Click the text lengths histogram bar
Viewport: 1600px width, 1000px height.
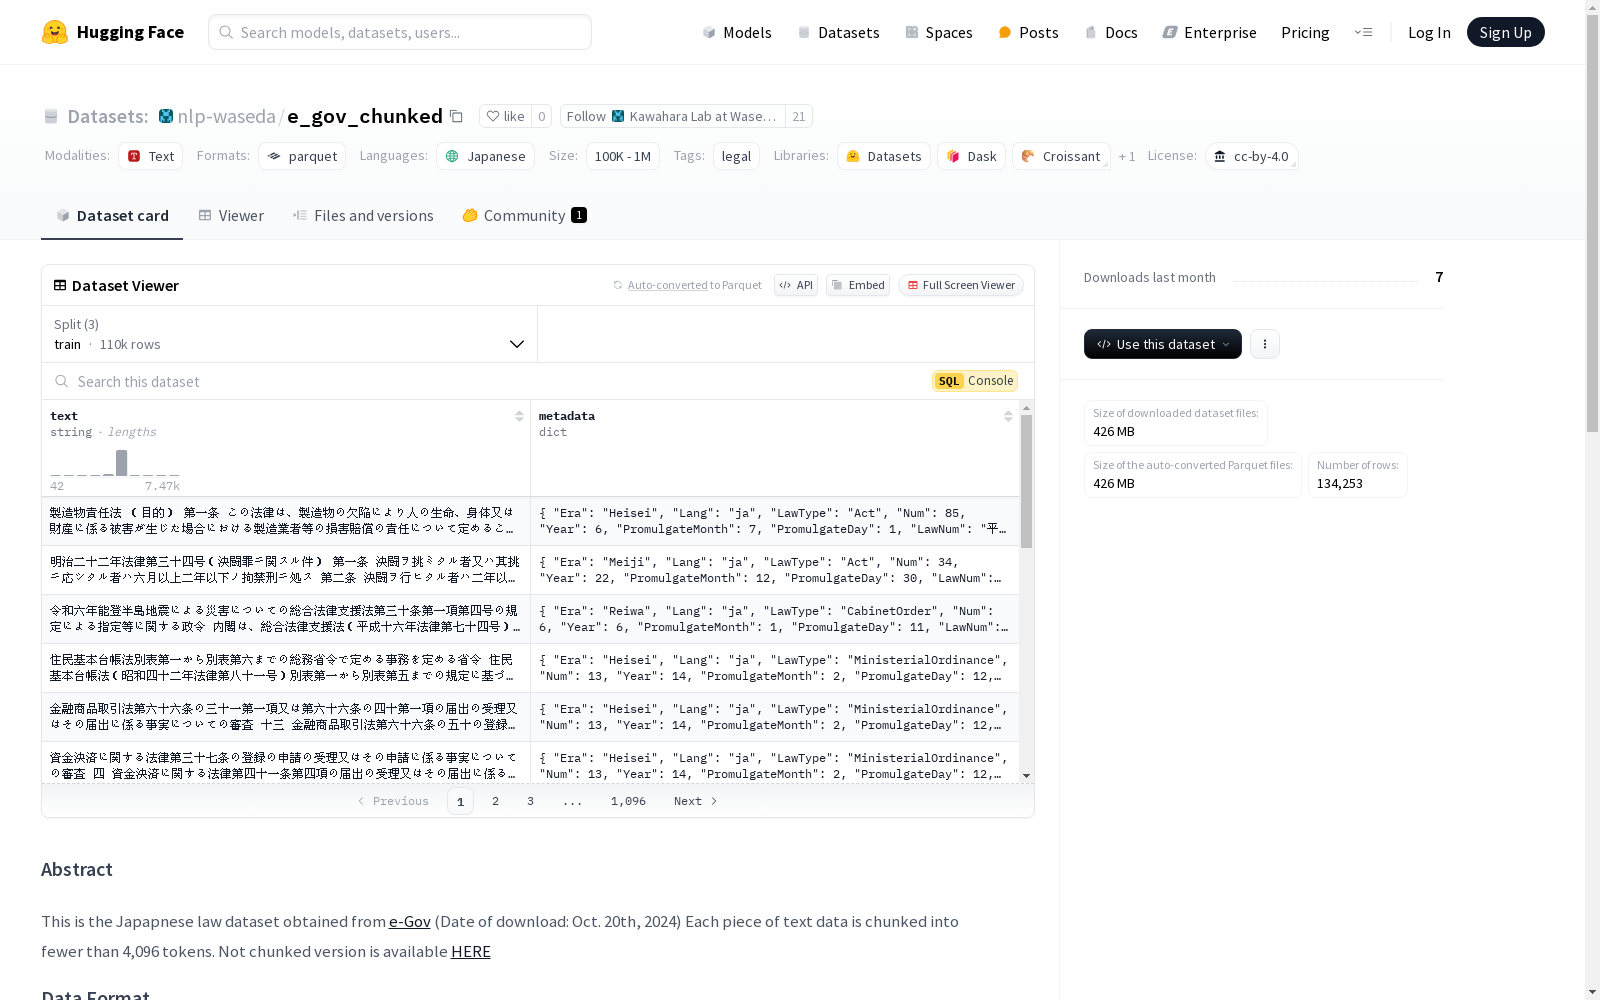[x=122, y=463]
